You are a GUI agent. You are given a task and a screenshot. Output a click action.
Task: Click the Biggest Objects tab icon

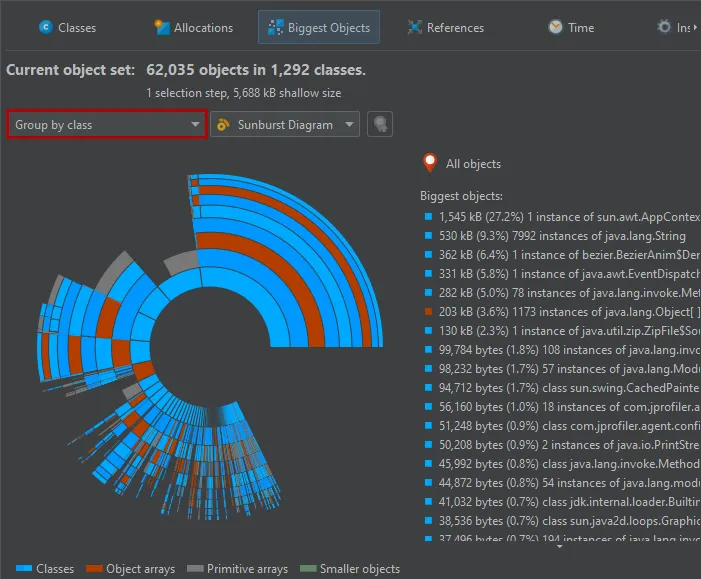point(275,27)
